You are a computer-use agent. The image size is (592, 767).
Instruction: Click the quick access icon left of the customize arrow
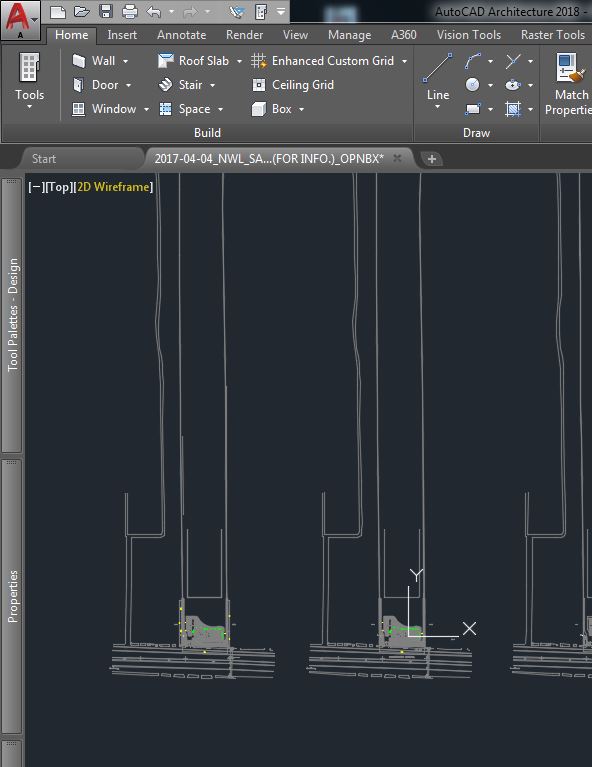261,11
